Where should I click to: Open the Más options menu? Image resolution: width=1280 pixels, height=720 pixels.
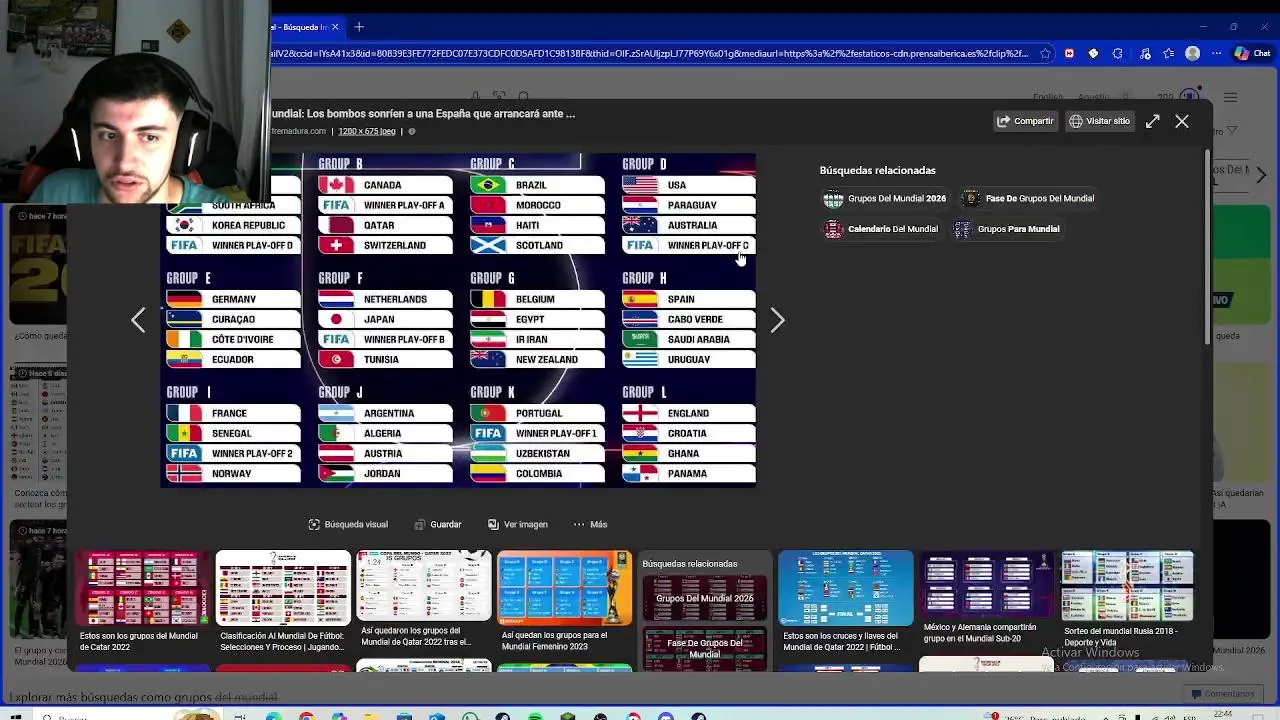(x=590, y=524)
